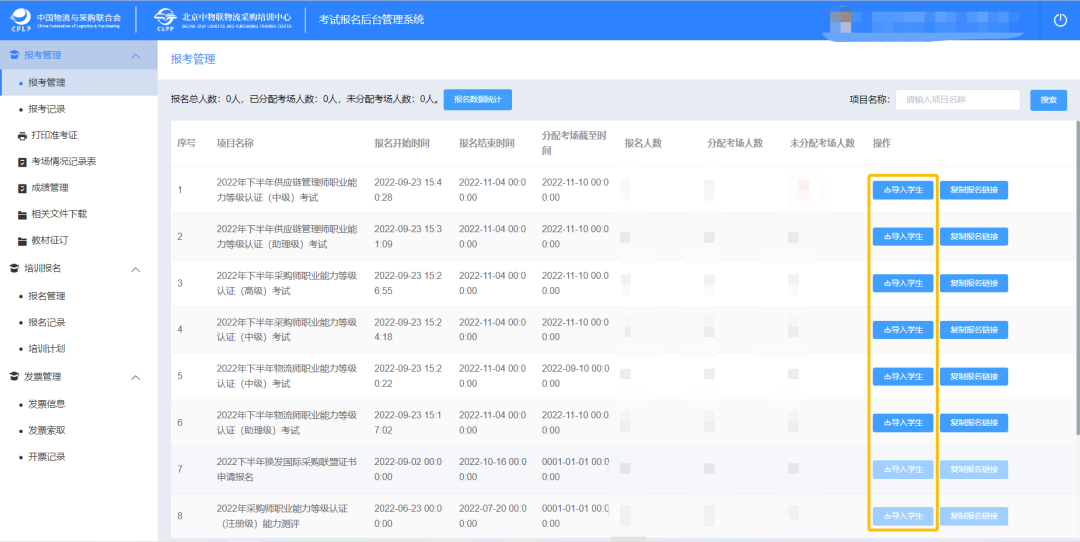1080x542 pixels.
Task: Click the 搜索 button
Action: [1048, 101]
